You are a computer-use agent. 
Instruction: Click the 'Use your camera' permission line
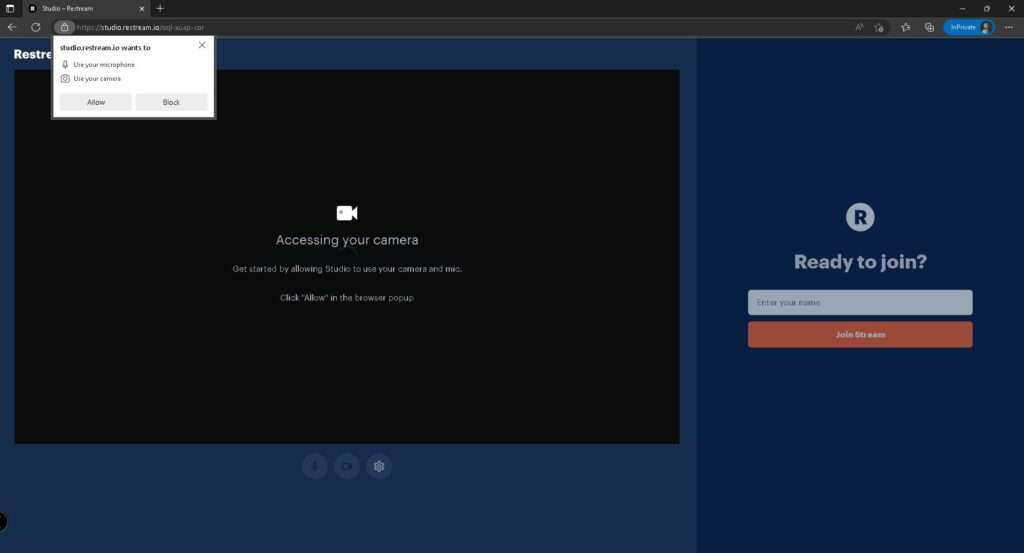[91, 78]
